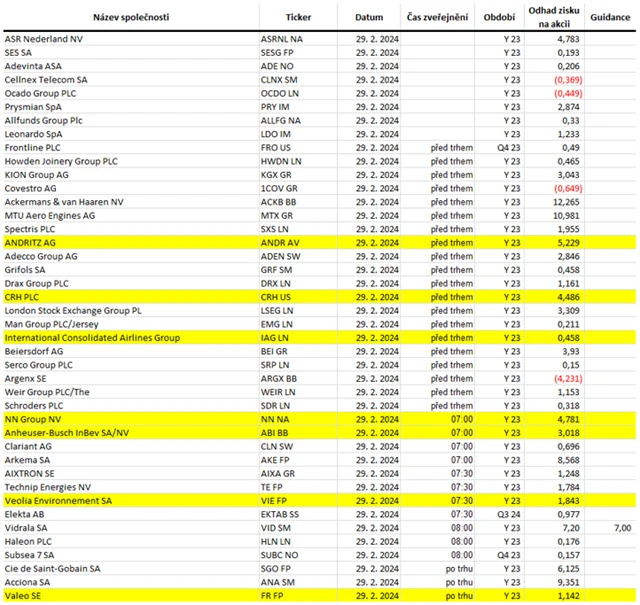The height and width of the screenshot is (605, 640).
Task: Select the po trhu cell for Acciona
Action: [x=439, y=582]
